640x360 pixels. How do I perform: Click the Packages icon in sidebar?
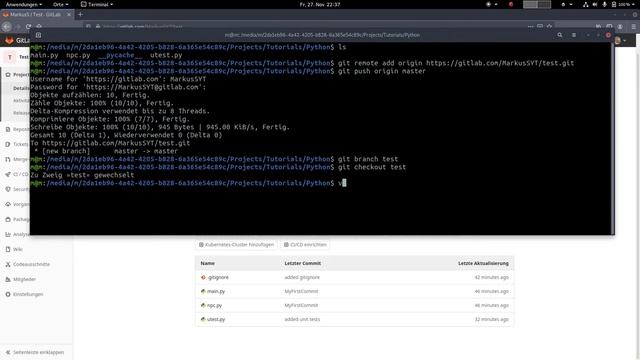8,219
